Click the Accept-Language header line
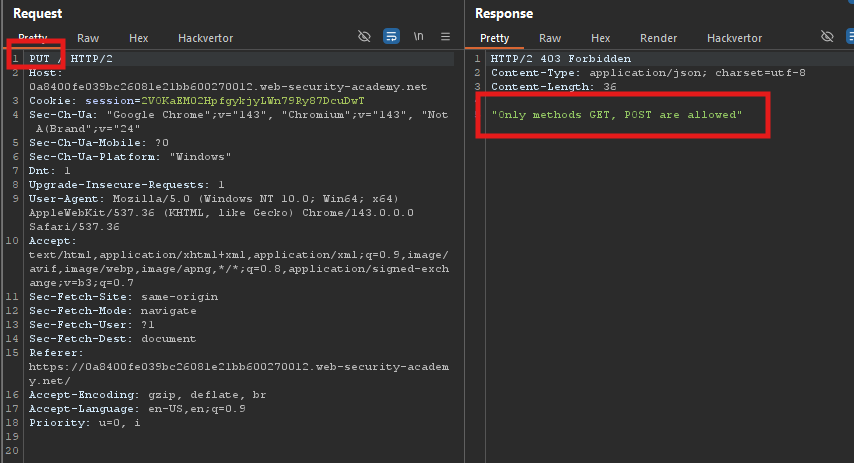The width and height of the screenshot is (854, 463). coord(137,409)
